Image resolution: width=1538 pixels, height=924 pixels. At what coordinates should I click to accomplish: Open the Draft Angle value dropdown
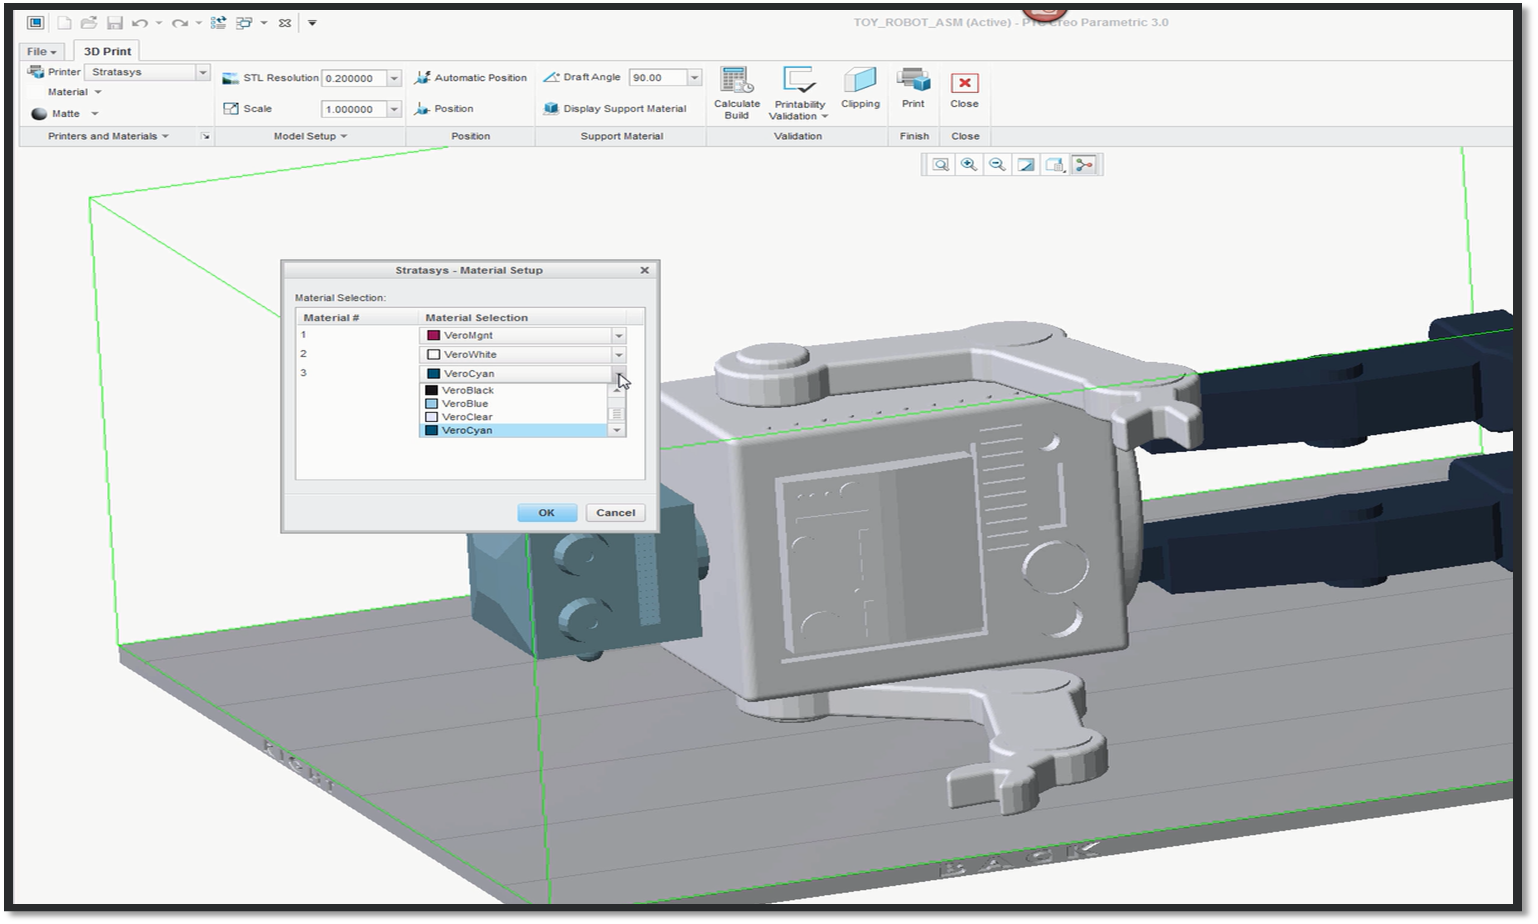point(694,77)
